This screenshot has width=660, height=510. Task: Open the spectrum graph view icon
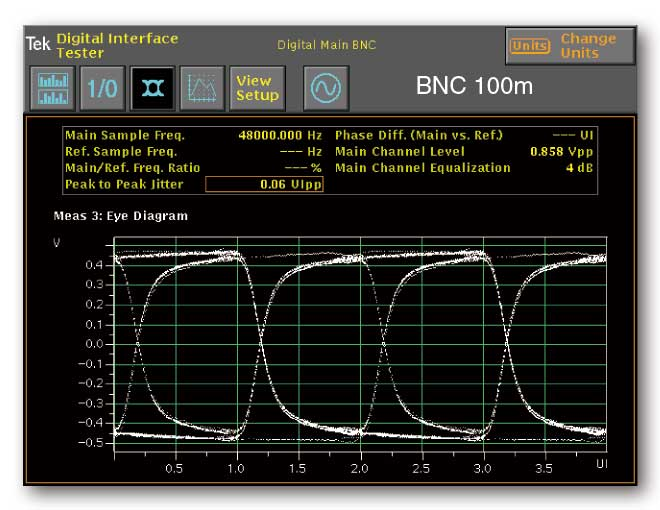(202, 88)
